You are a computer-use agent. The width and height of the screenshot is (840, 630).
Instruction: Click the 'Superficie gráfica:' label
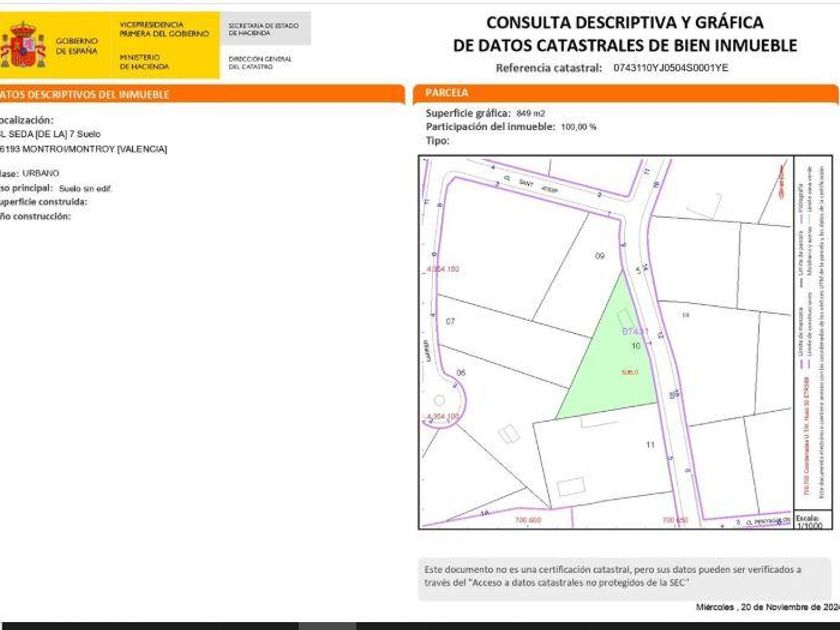pyautogui.click(x=468, y=113)
